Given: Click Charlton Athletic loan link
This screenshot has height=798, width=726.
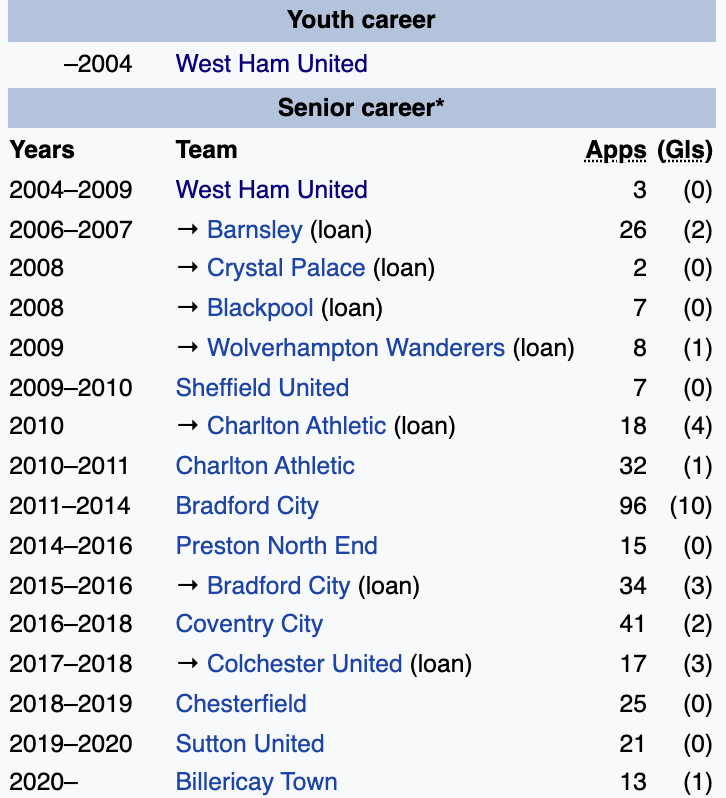Looking at the screenshot, I should click(x=296, y=426).
